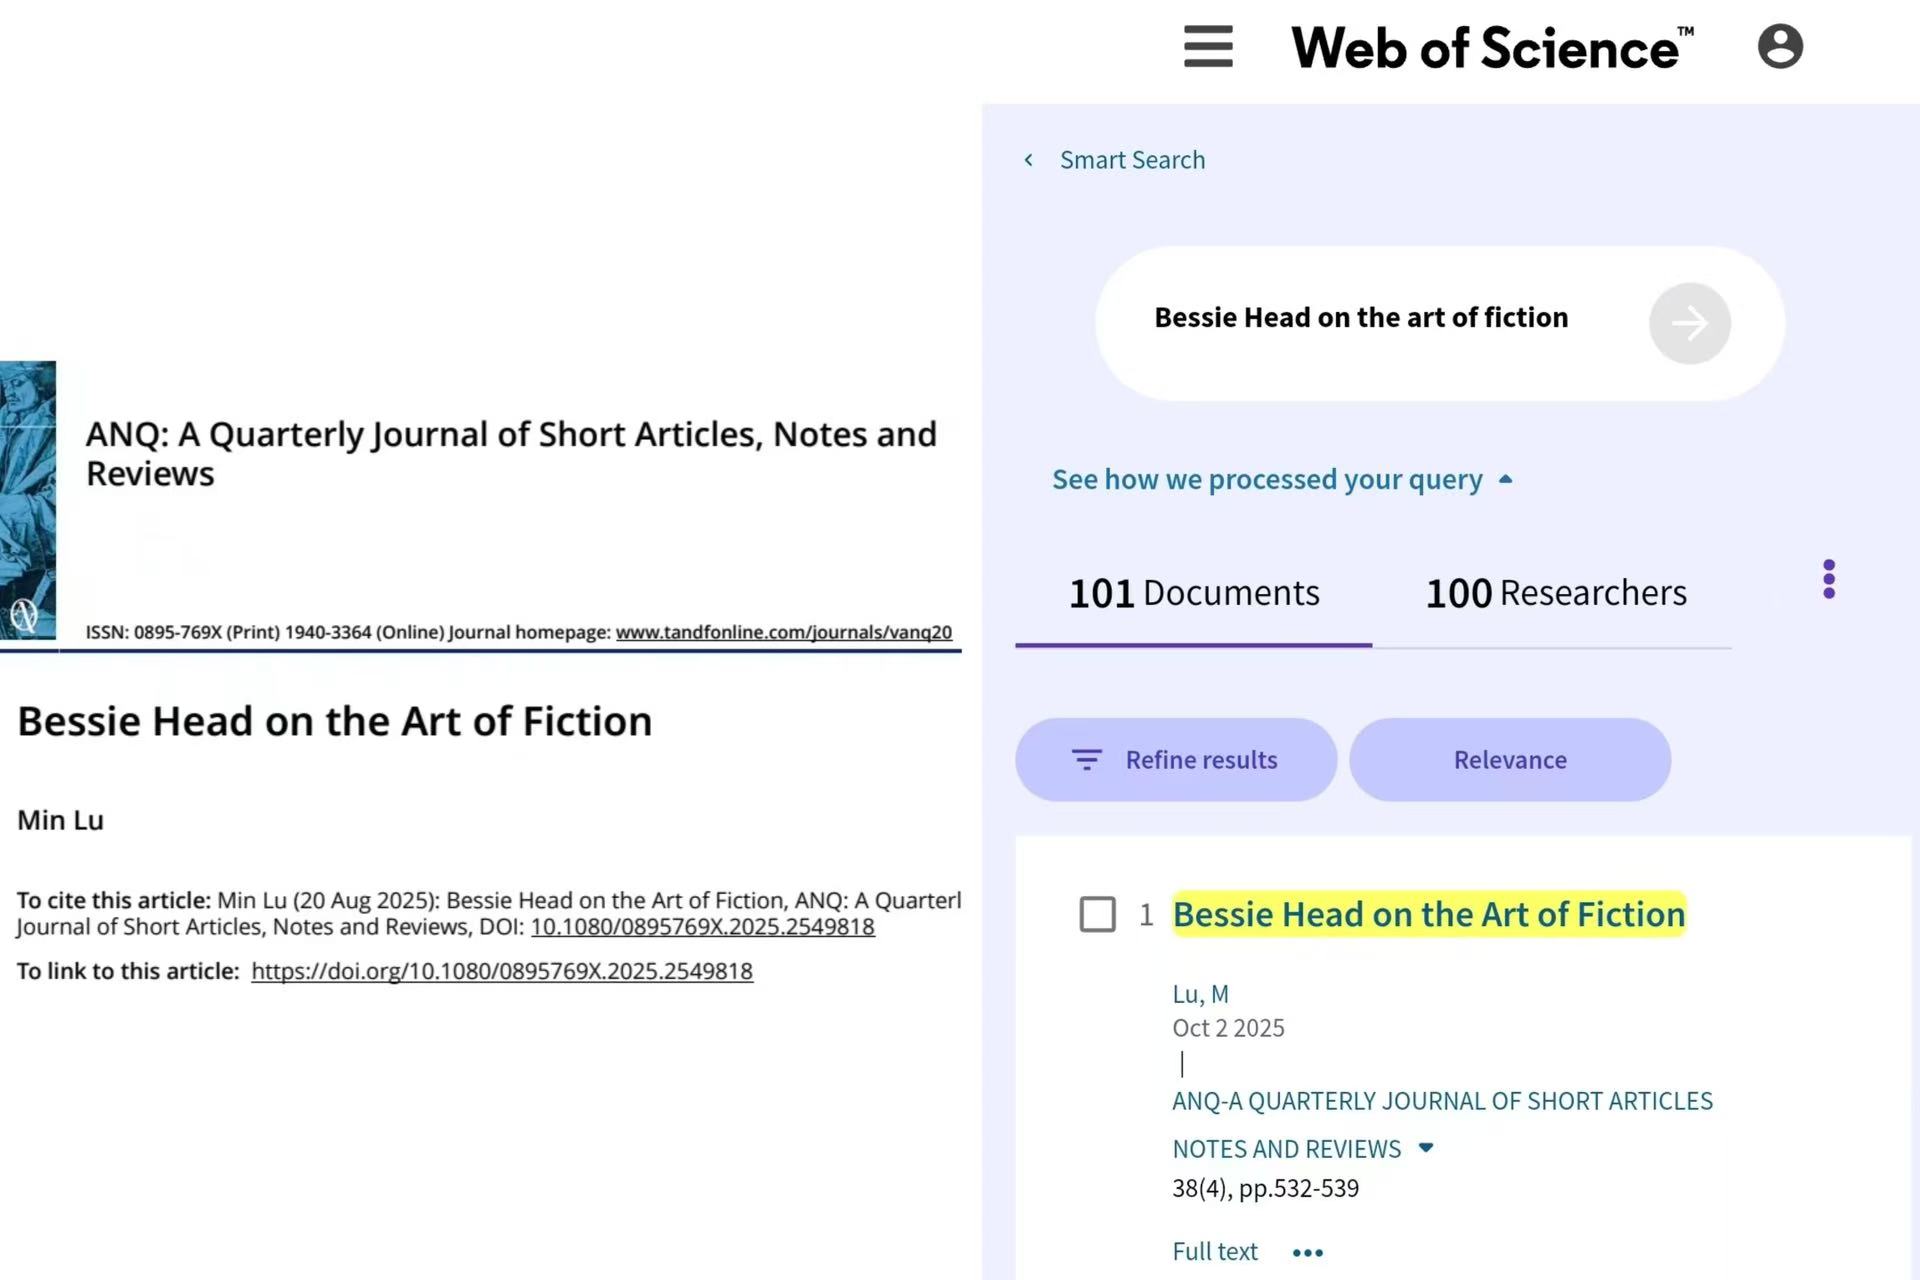Switch to the 100 Researchers tab
Image resolution: width=1920 pixels, height=1280 pixels.
(x=1555, y=593)
